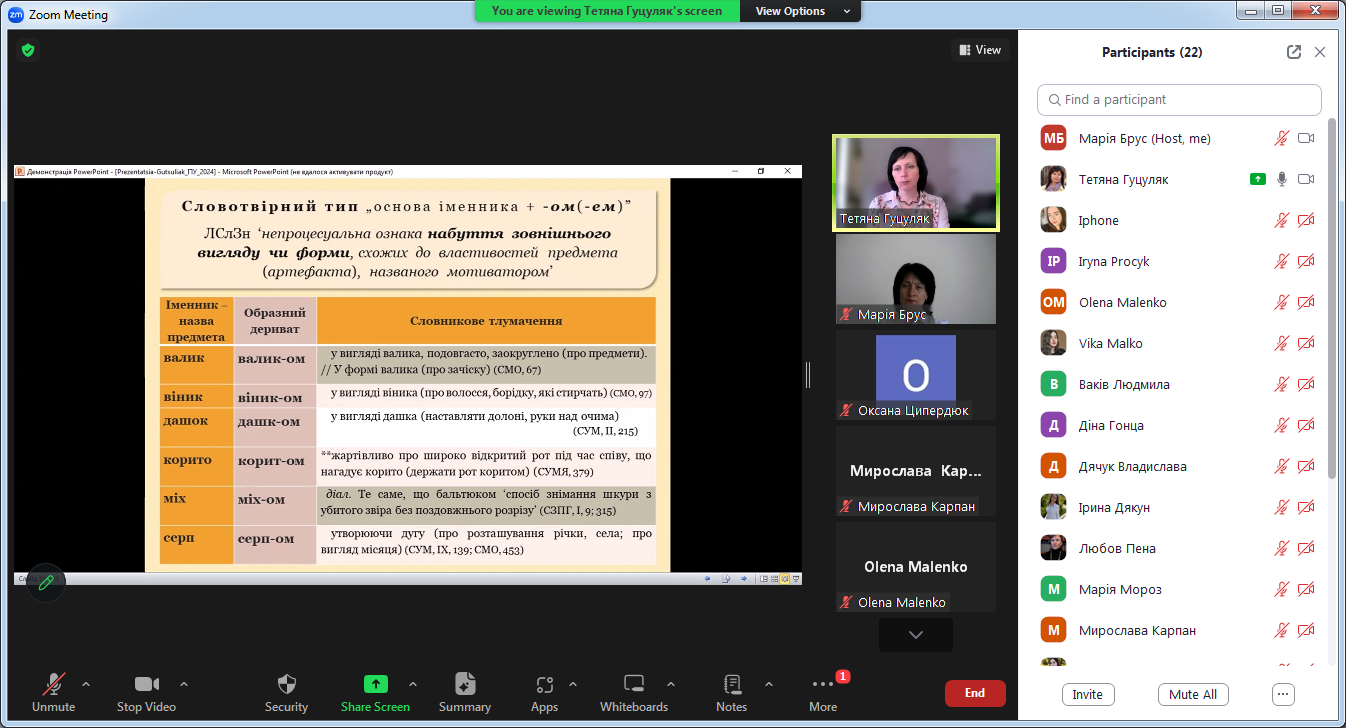Expand more video thumbnails with down chevron
1346x728 pixels.
click(x=915, y=635)
